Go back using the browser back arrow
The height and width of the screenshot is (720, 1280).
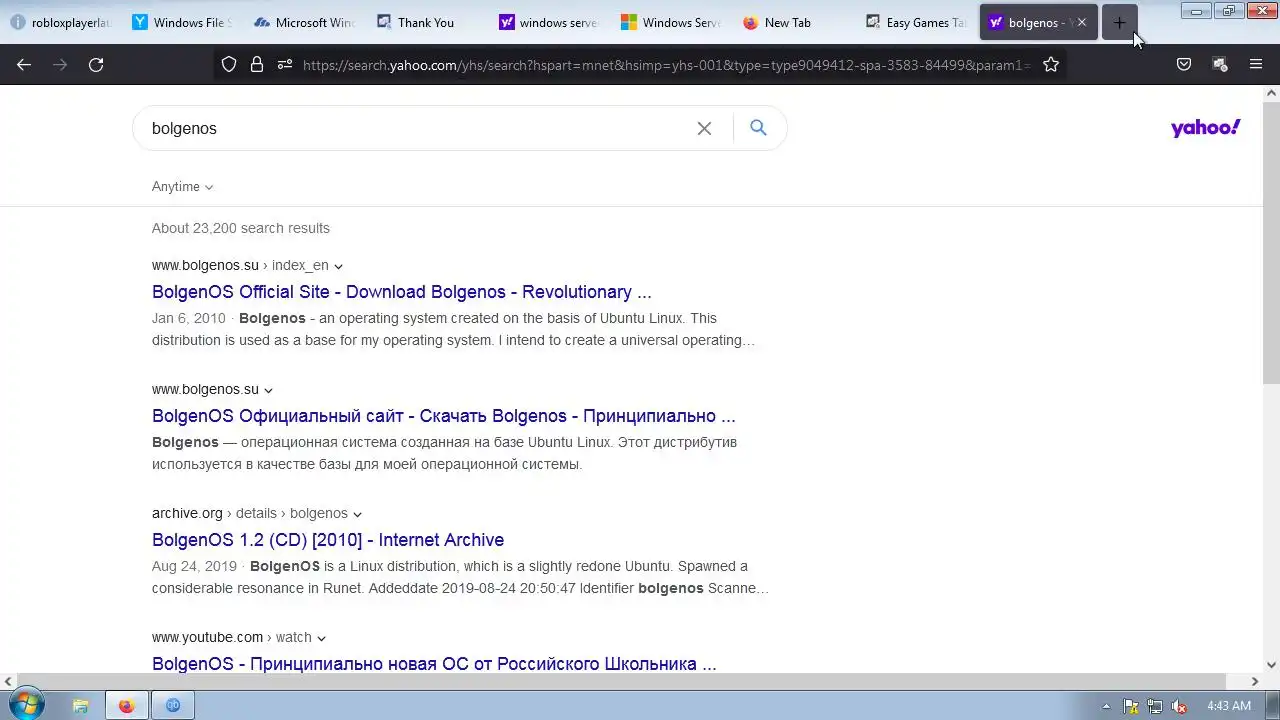24,64
